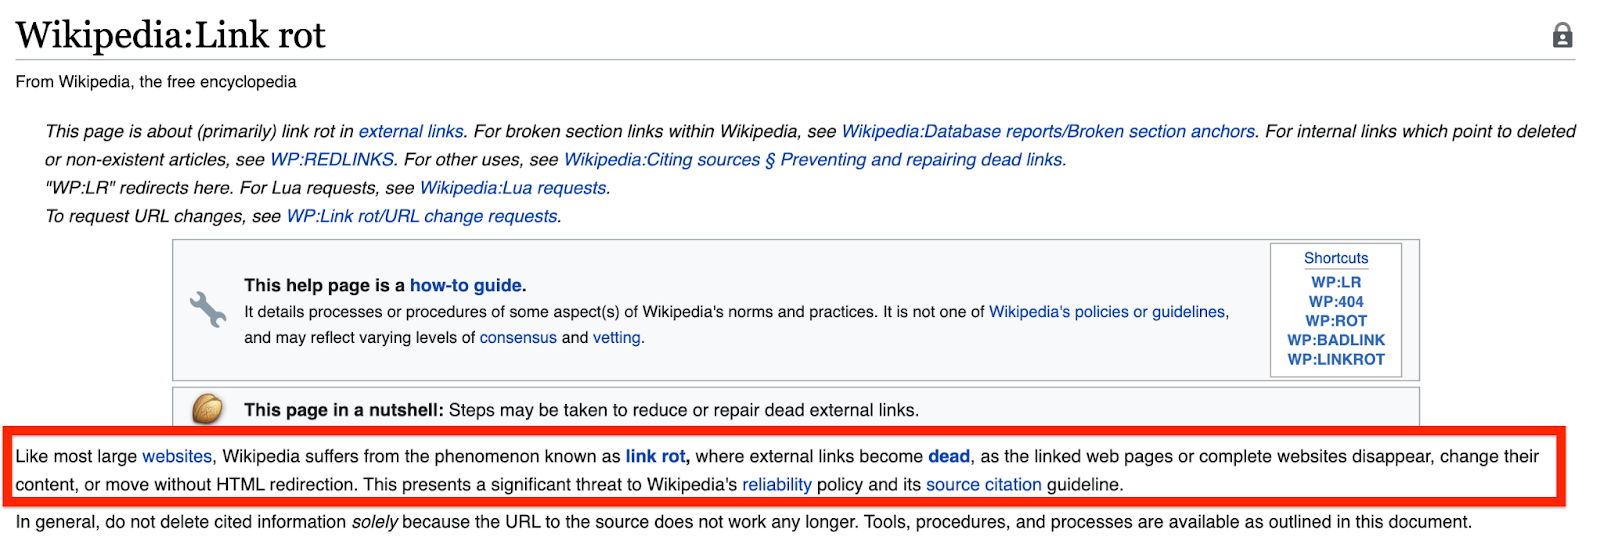The width and height of the screenshot is (1600, 543).
Task: Click the wrench how-to guide icon
Action: [x=208, y=310]
